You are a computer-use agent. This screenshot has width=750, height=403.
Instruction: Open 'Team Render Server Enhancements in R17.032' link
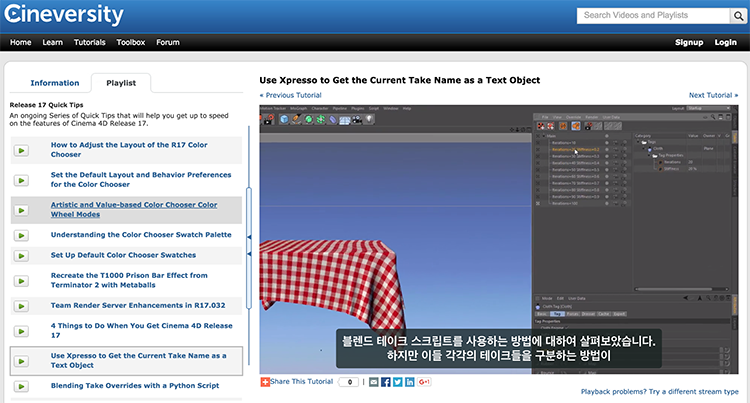[x=138, y=305]
